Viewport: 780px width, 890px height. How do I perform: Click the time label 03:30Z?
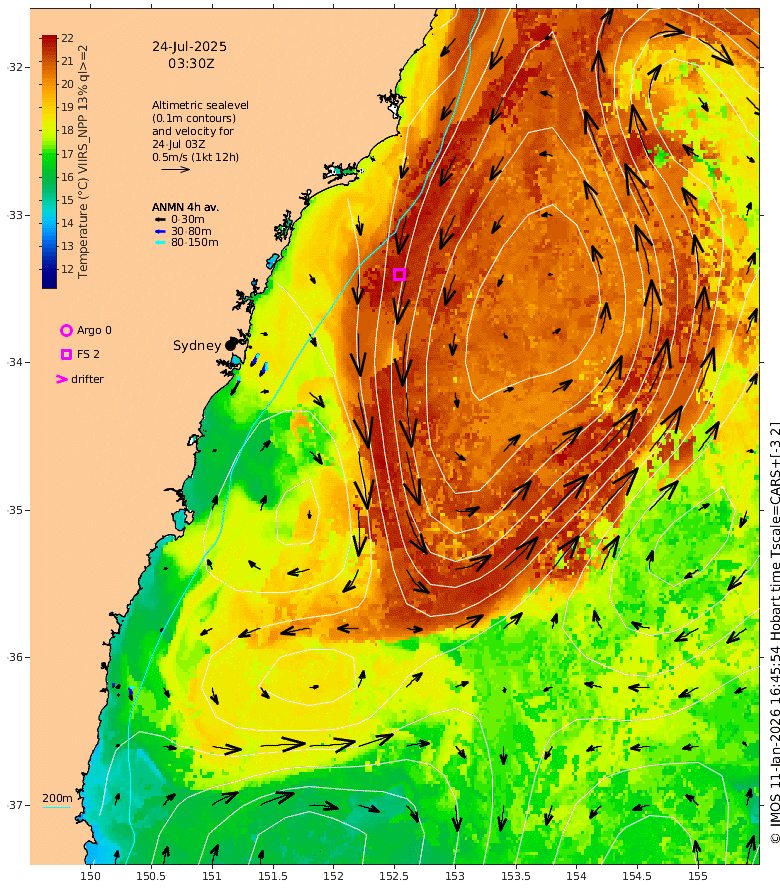click(191, 64)
